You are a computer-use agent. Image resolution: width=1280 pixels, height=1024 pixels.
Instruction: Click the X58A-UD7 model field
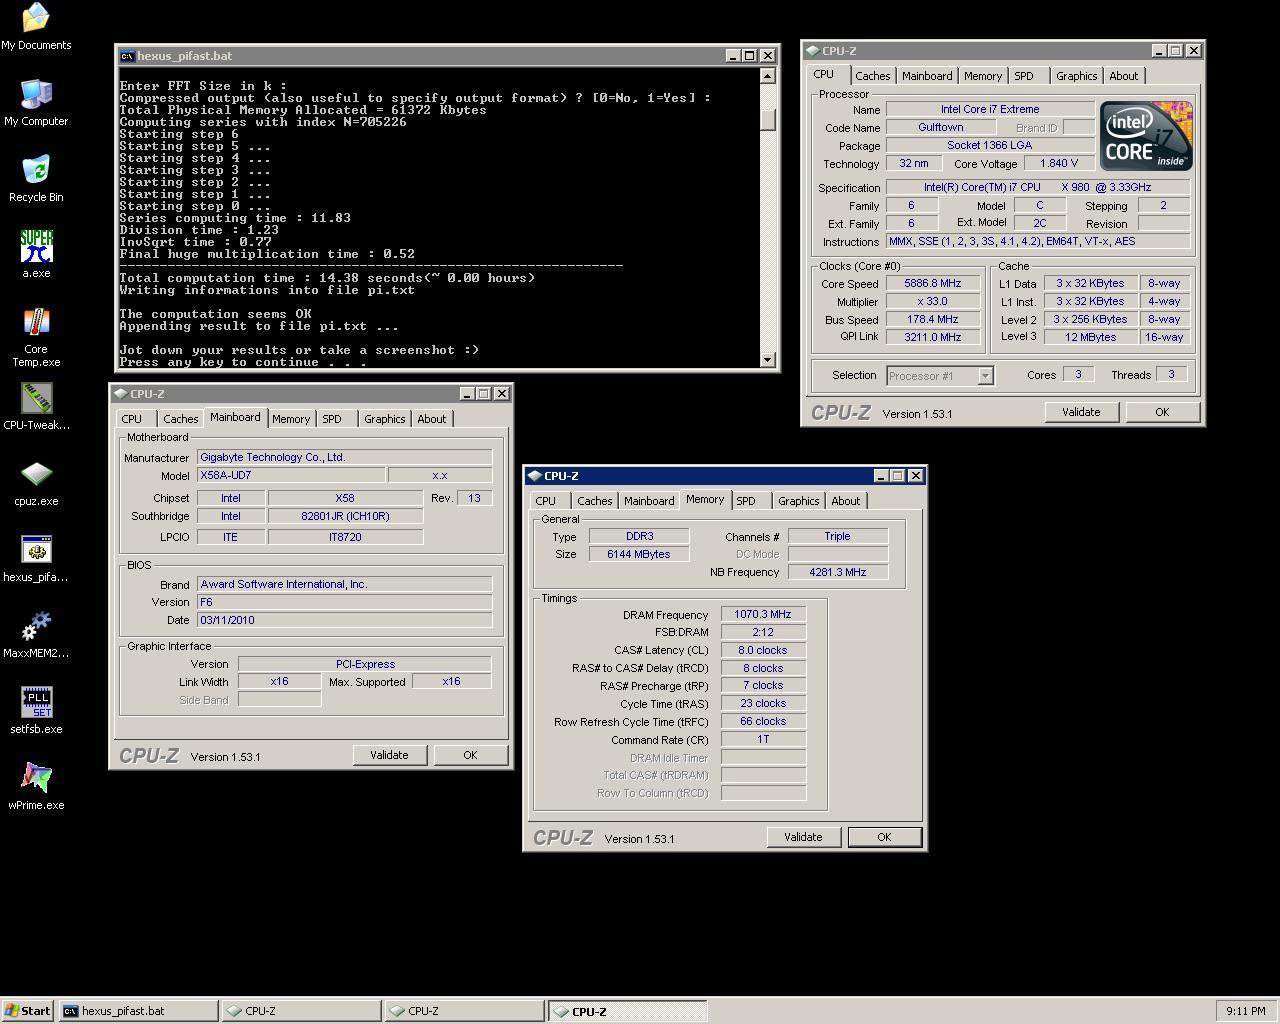pyautogui.click(x=290, y=476)
